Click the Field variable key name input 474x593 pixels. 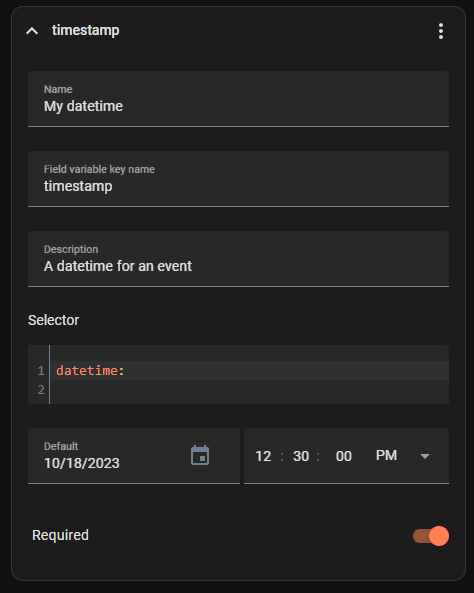pos(238,179)
